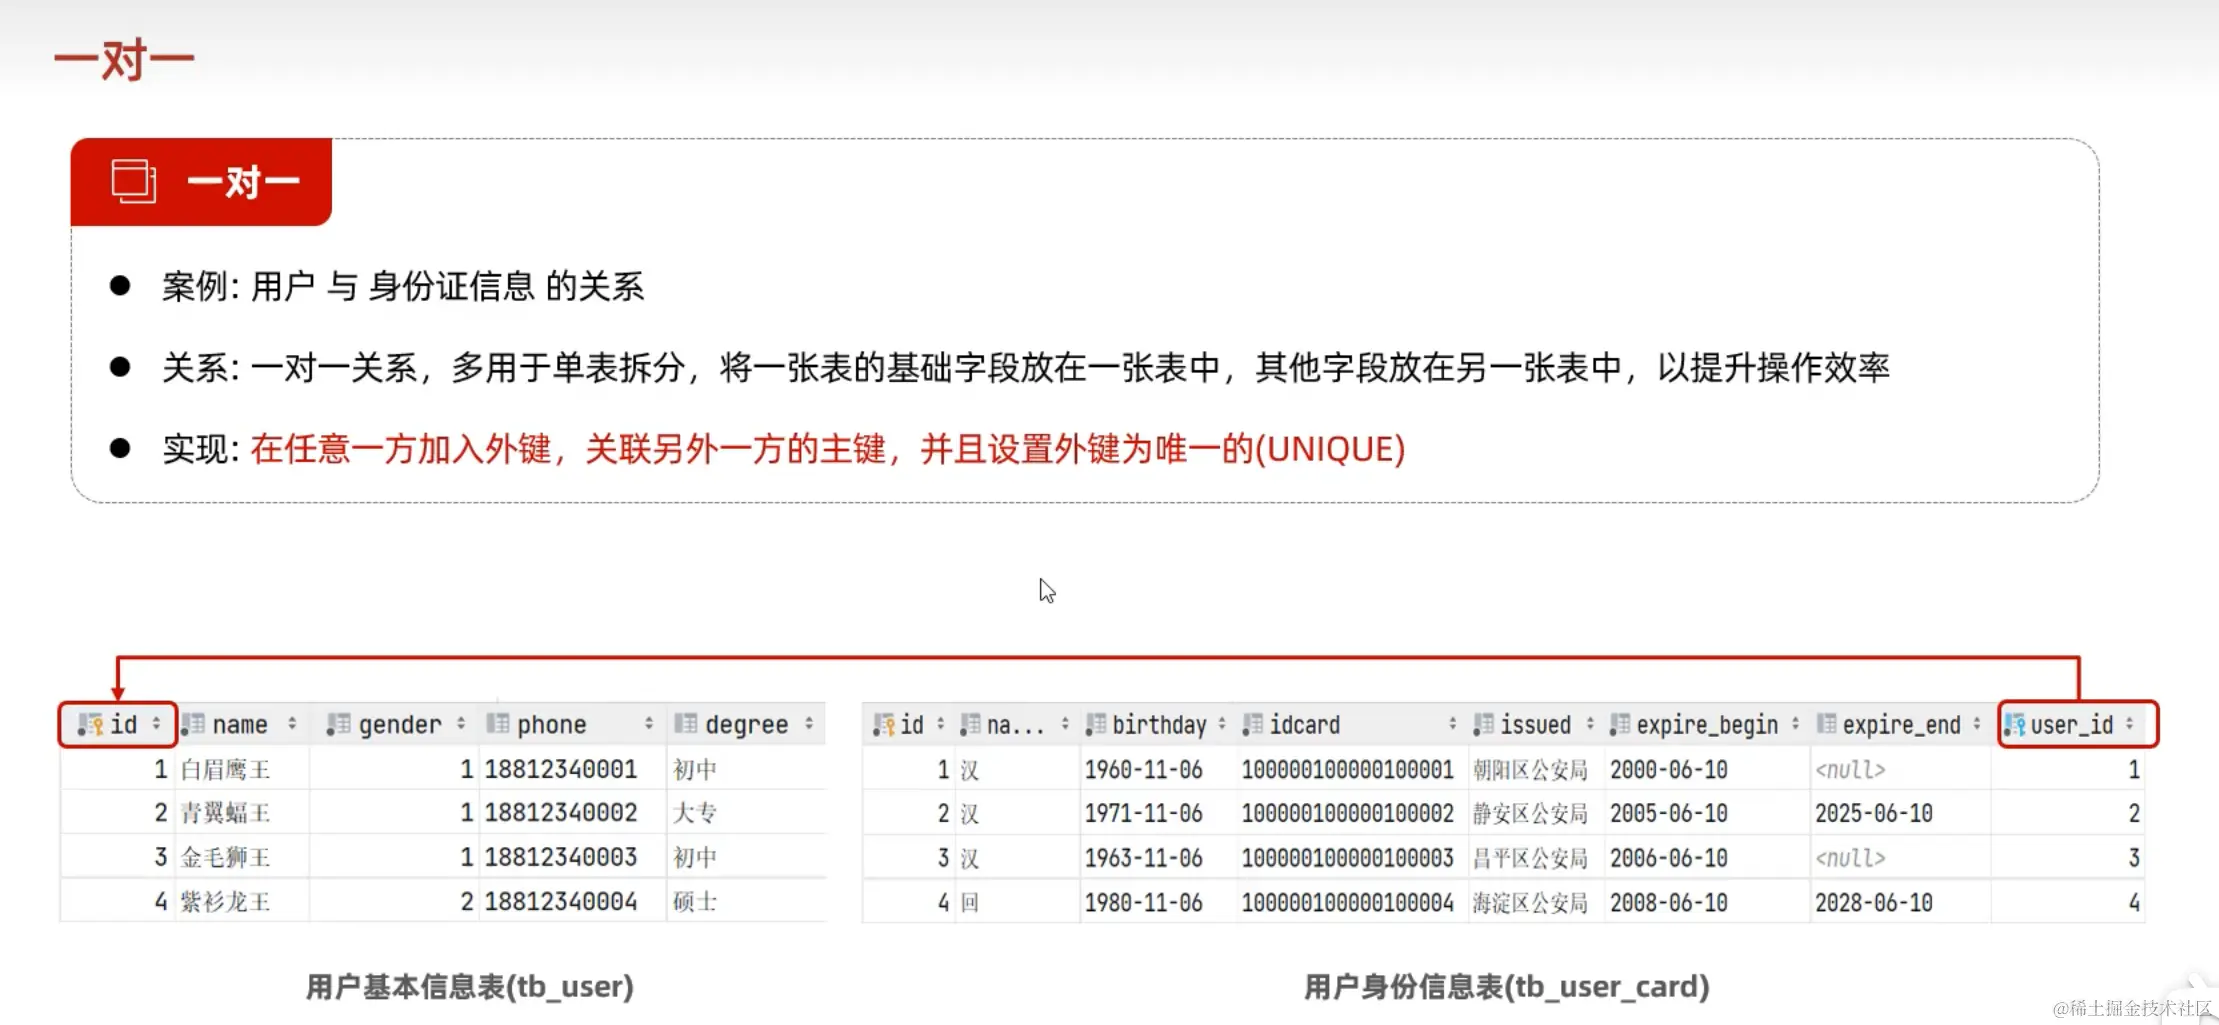Select issued cell 海淀区公安局

pyautogui.click(x=1530, y=902)
